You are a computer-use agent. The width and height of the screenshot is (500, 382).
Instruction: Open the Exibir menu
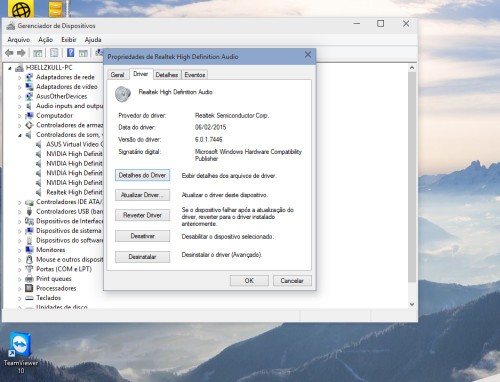(x=69, y=40)
